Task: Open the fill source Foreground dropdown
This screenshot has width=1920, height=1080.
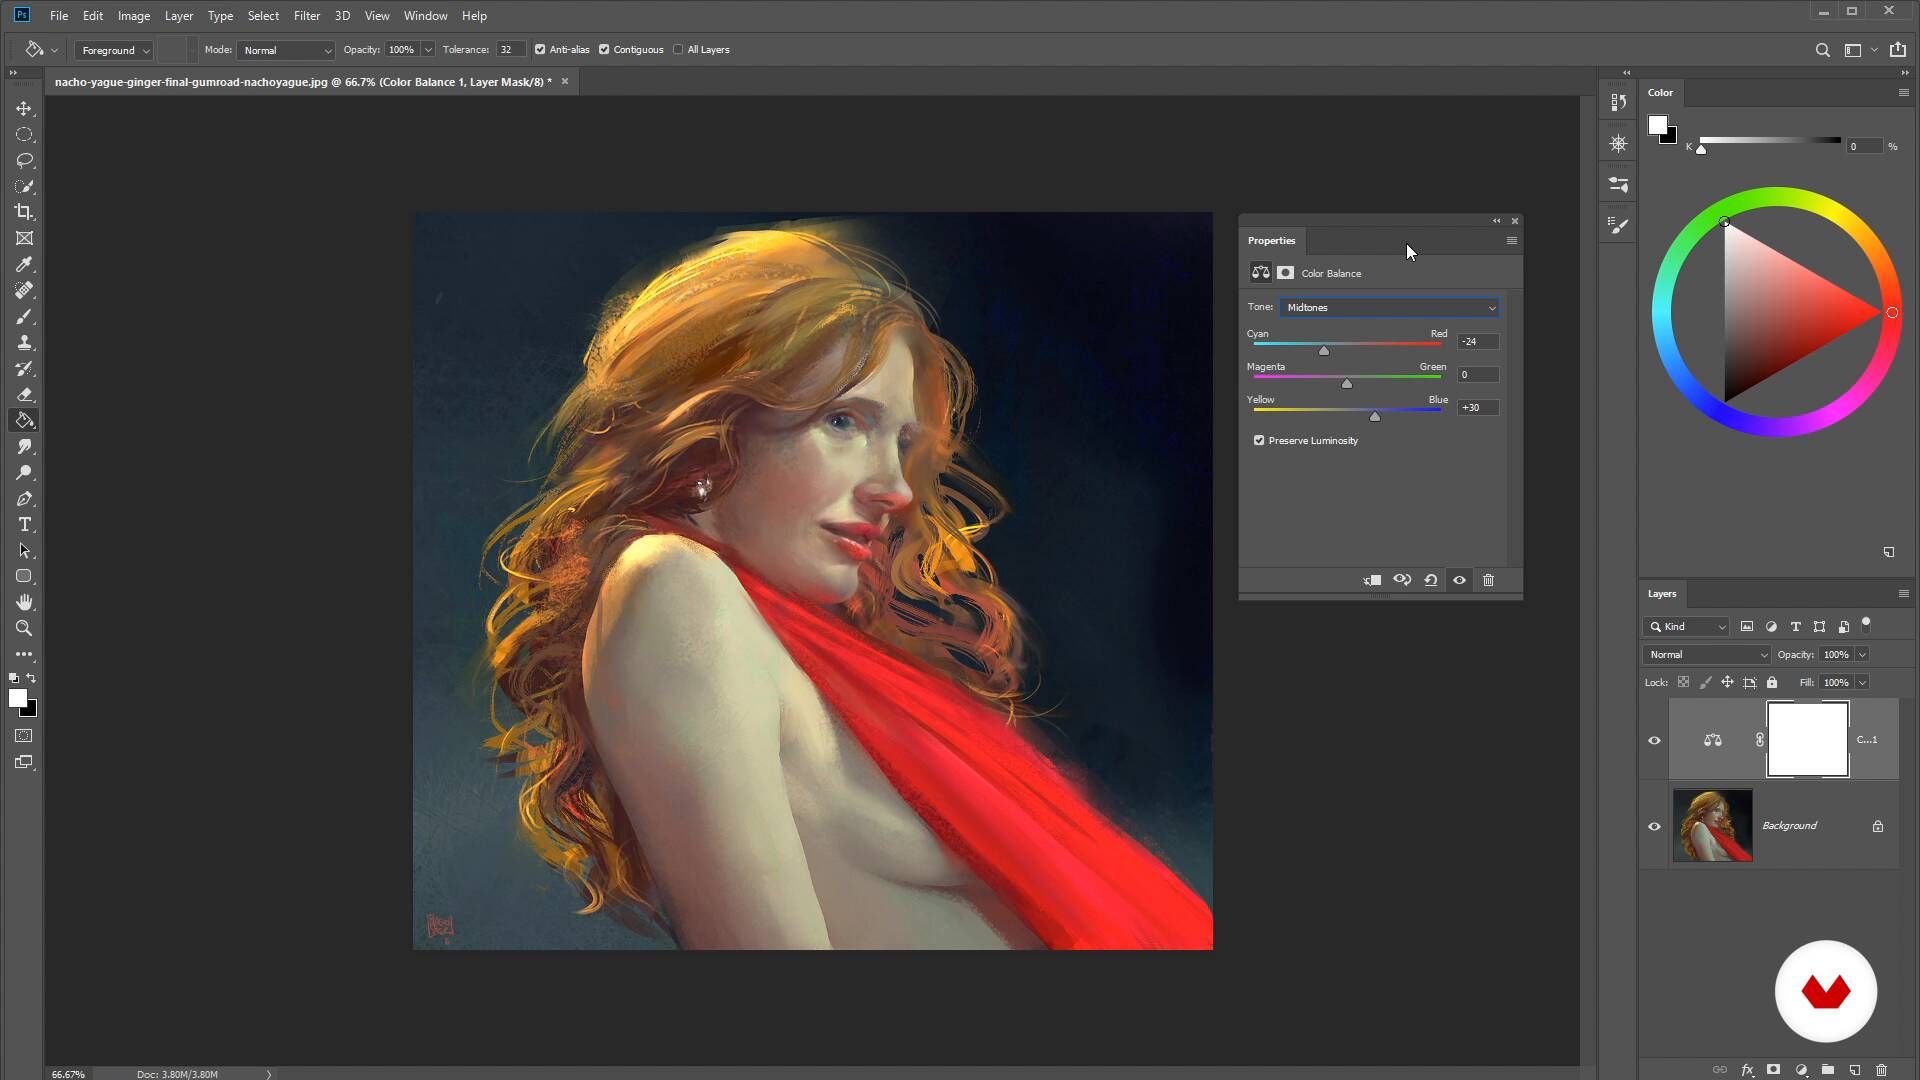Action: [114, 50]
